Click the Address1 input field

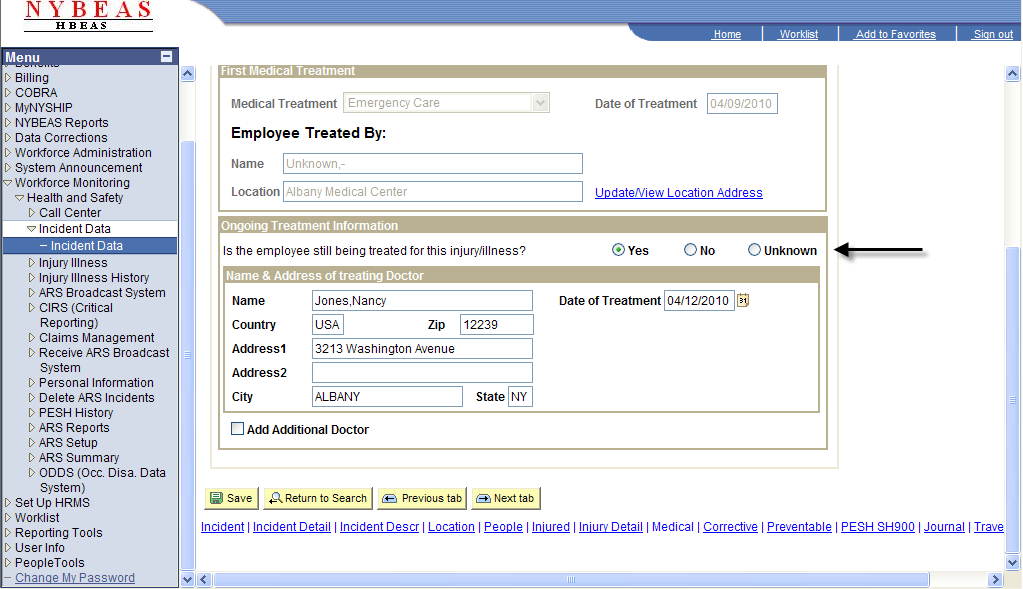[422, 348]
